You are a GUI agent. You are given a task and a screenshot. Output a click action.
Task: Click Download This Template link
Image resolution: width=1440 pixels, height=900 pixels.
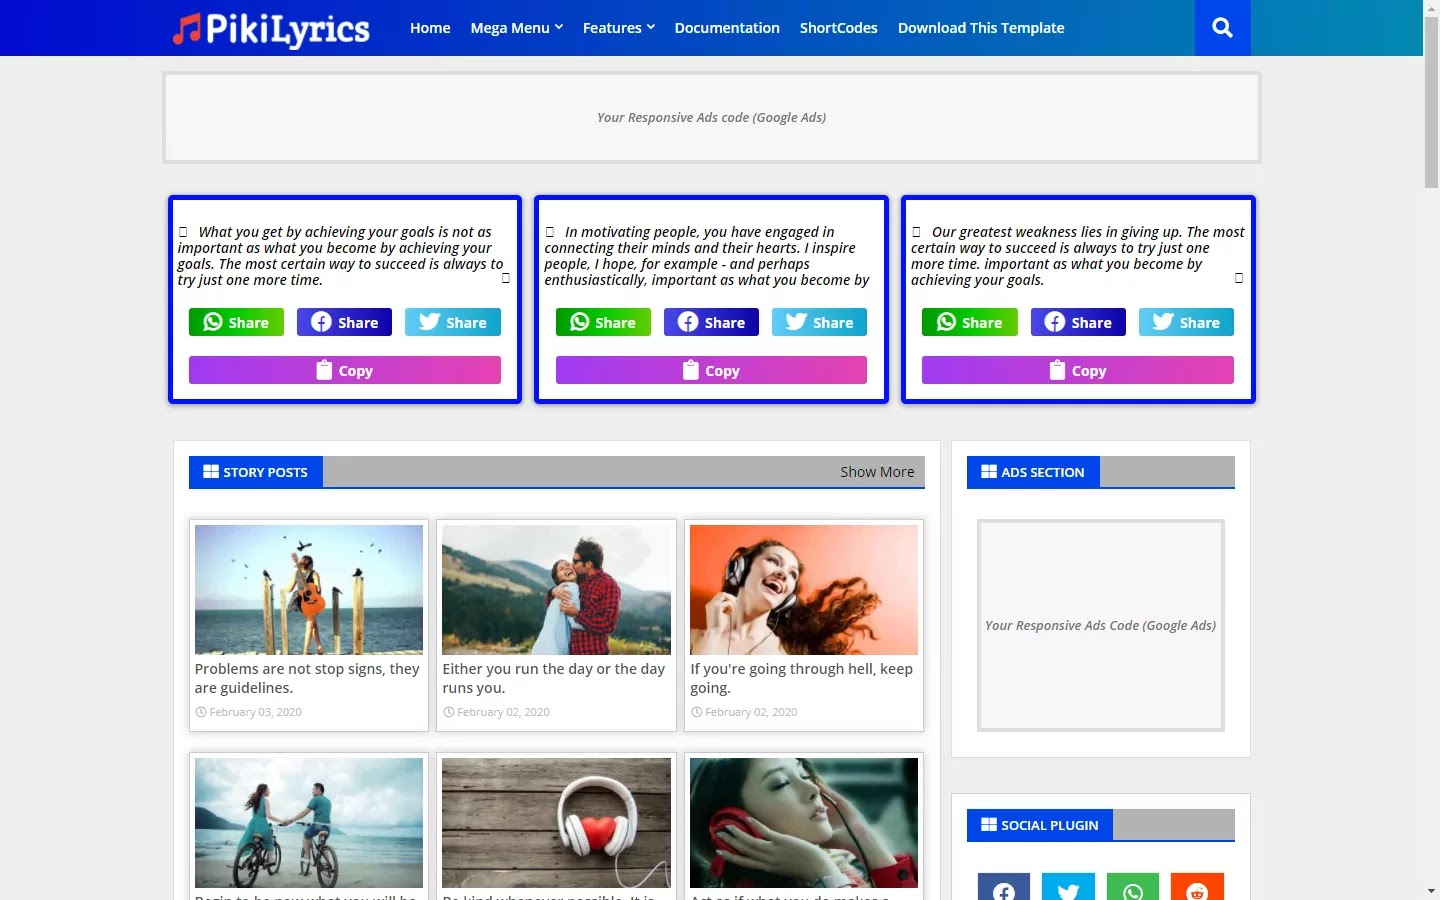click(x=981, y=28)
